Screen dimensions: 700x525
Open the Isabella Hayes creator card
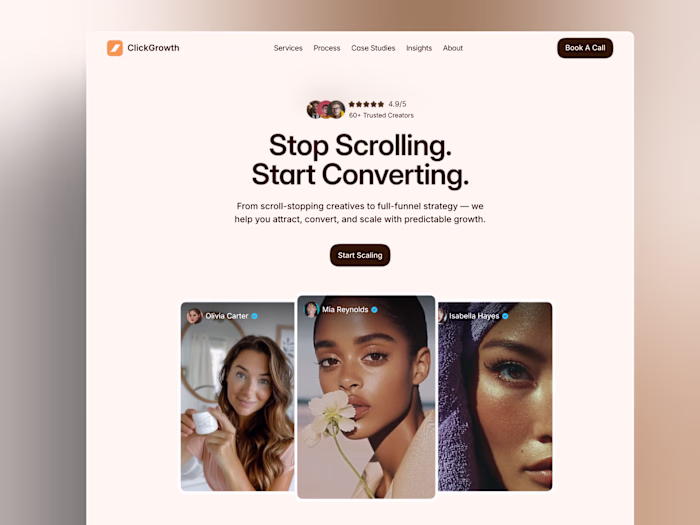click(495, 396)
